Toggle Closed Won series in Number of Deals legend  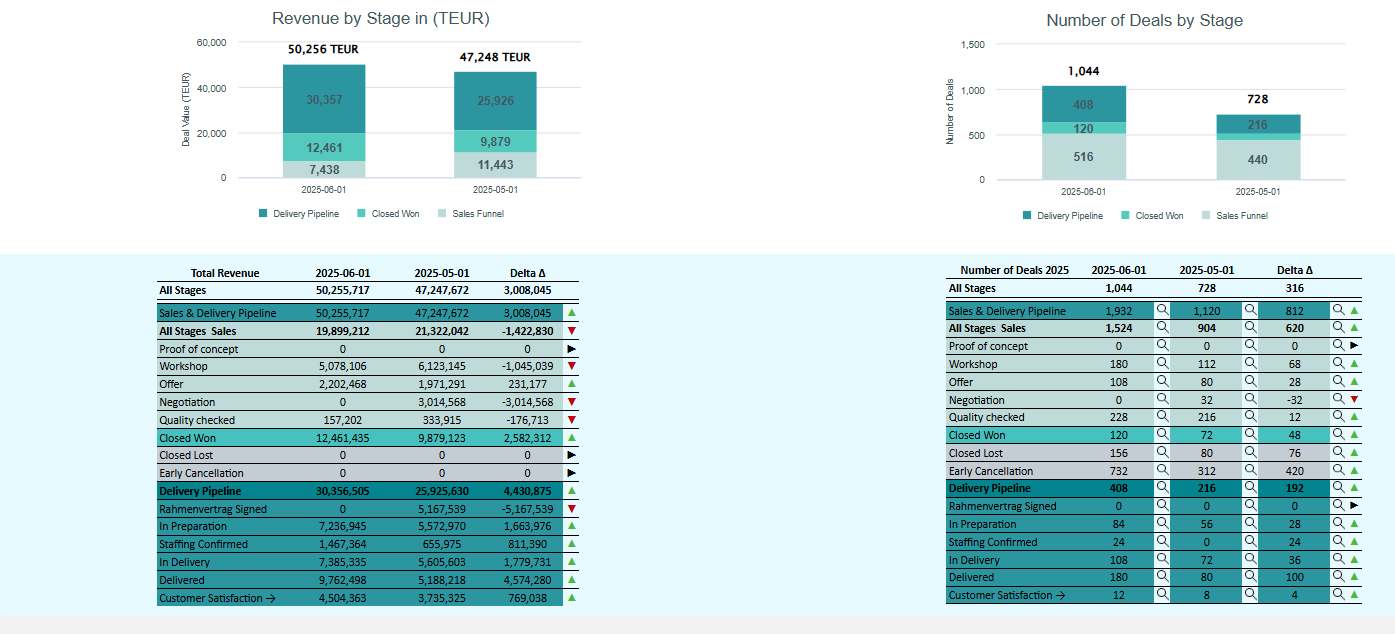click(x=1152, y=215)
